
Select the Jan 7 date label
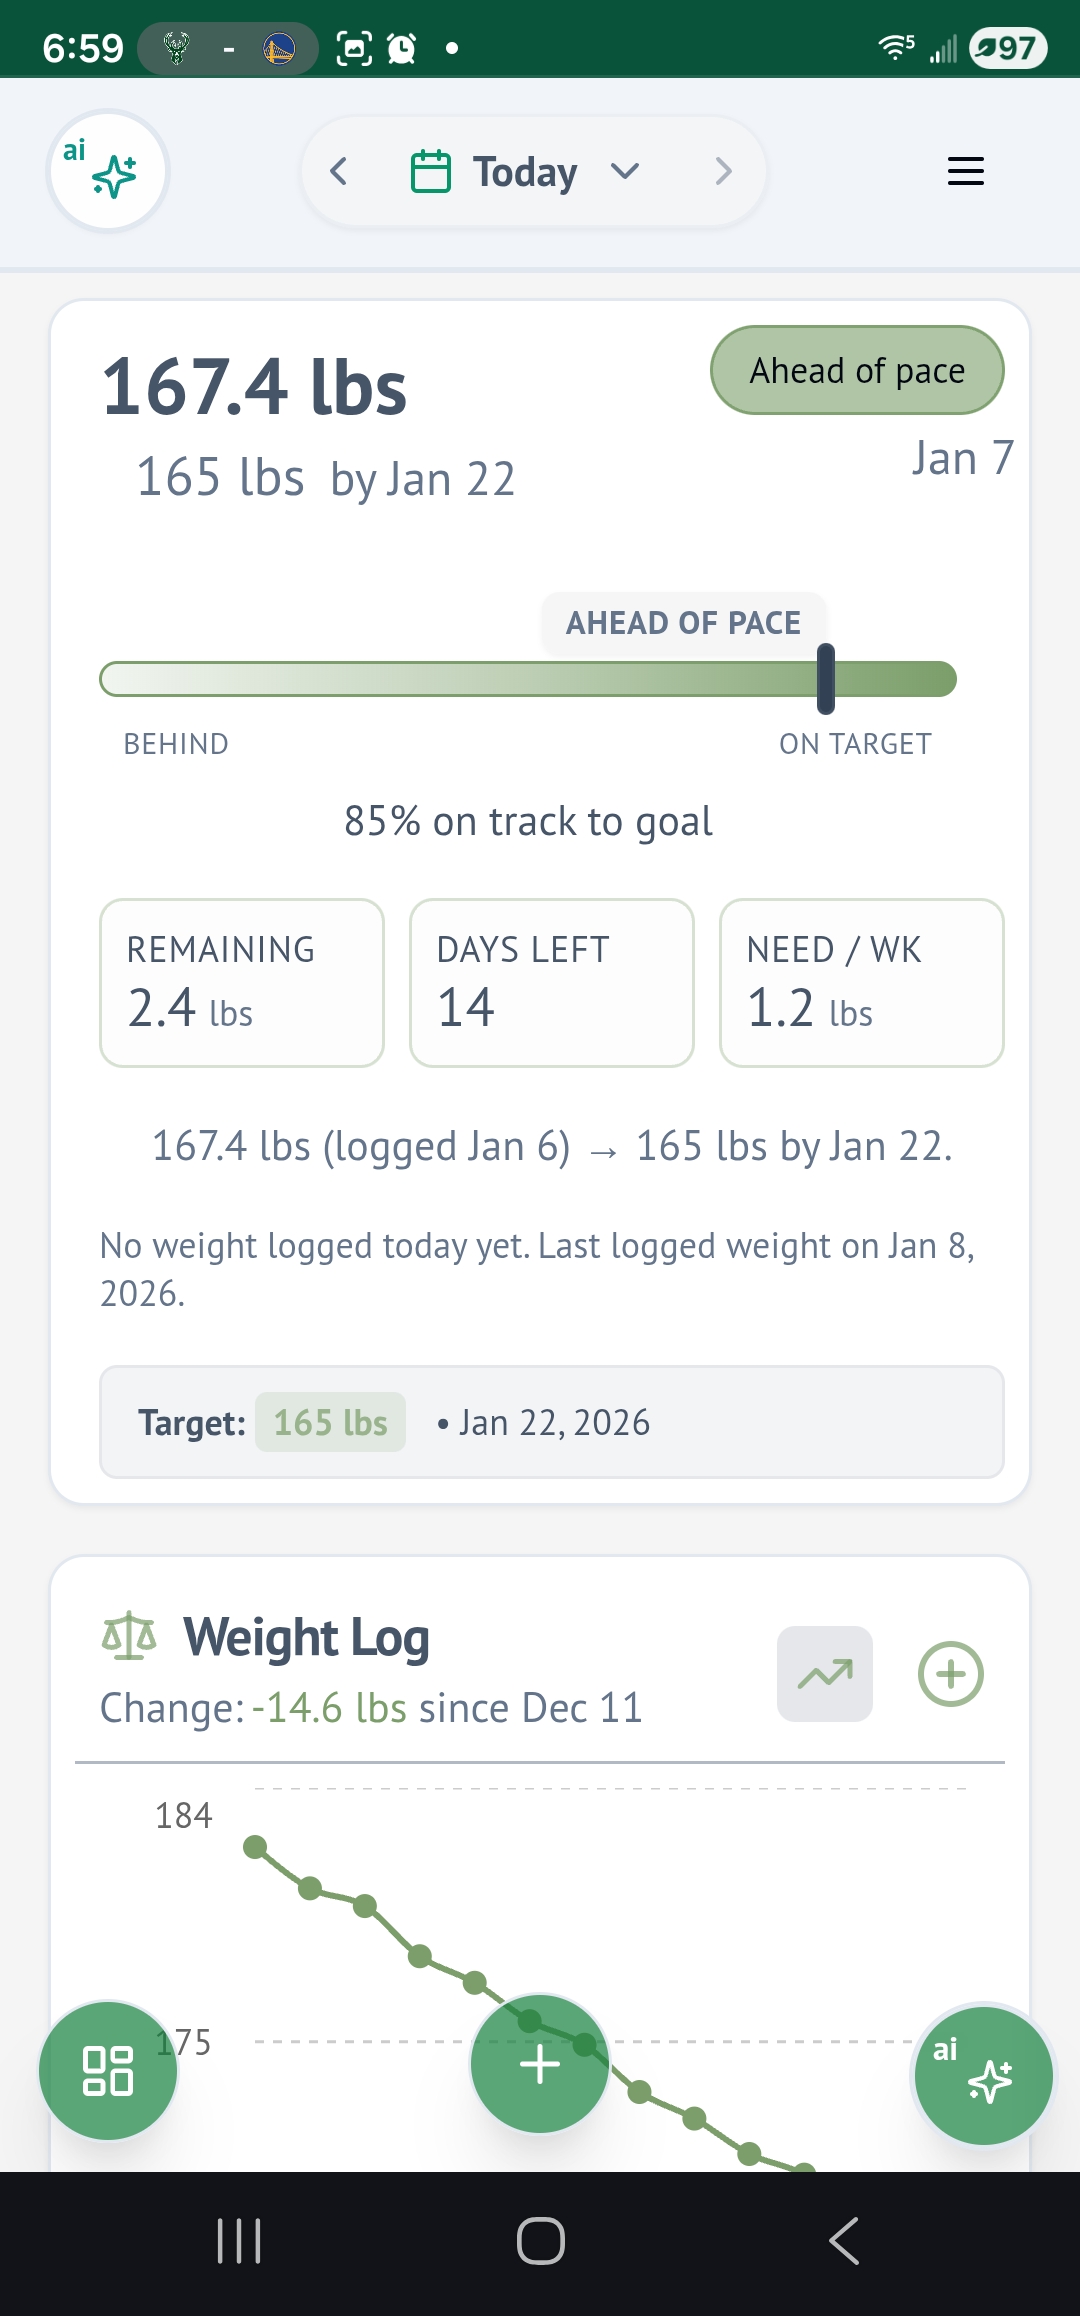coord(962,457)
